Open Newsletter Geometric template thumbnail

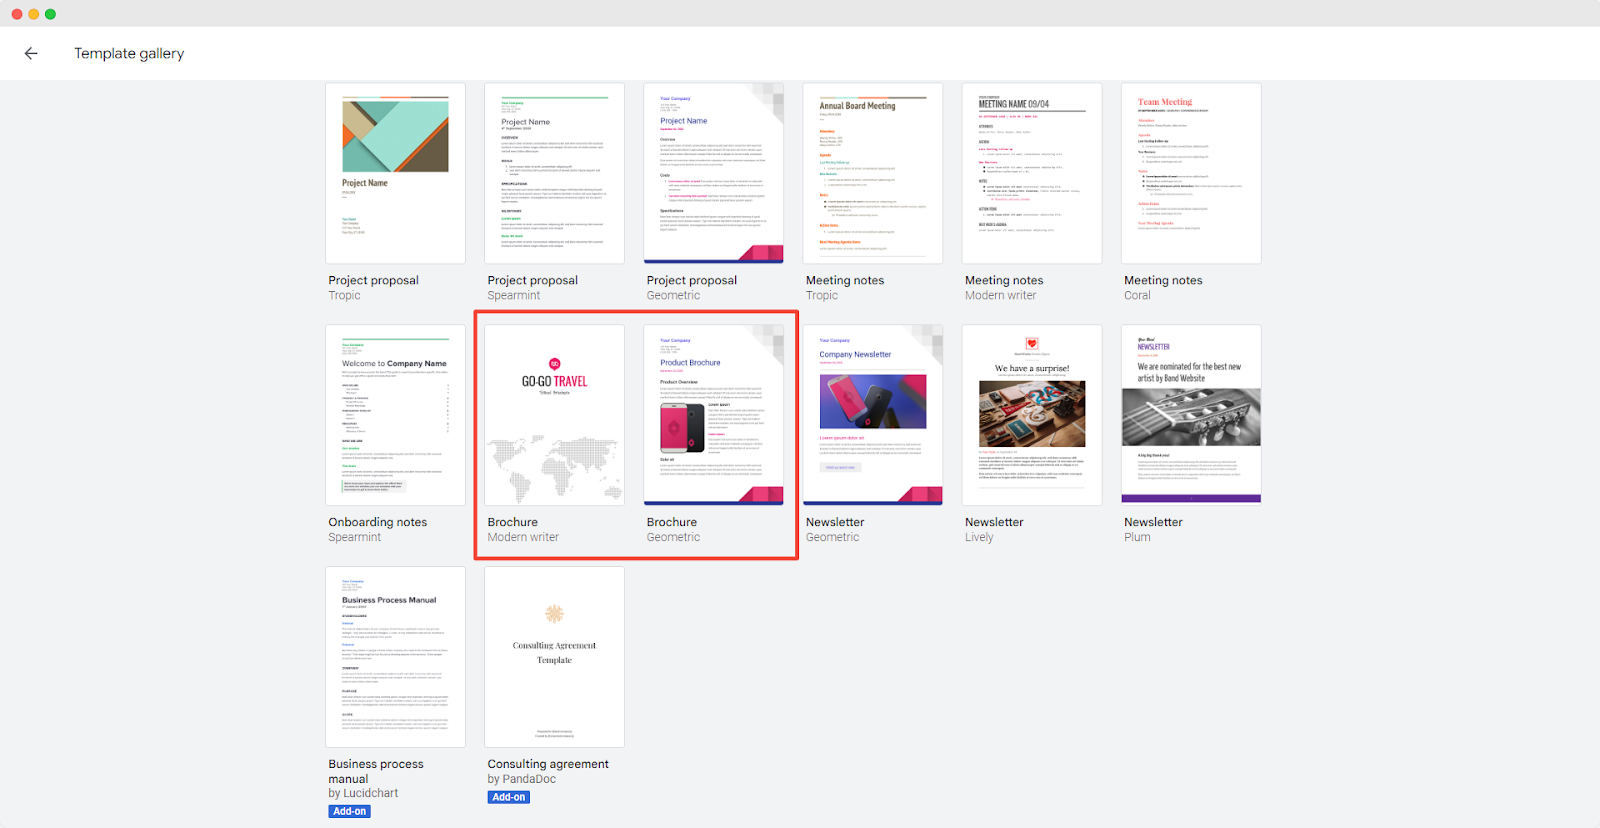(872, 415)
